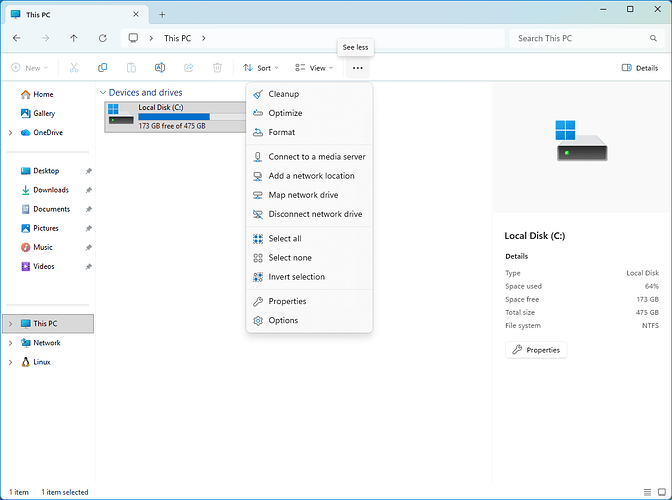This screenshot has height=500, width=672.
Task: Unpin Downloads via its pin icon
Action: [89, 190]
